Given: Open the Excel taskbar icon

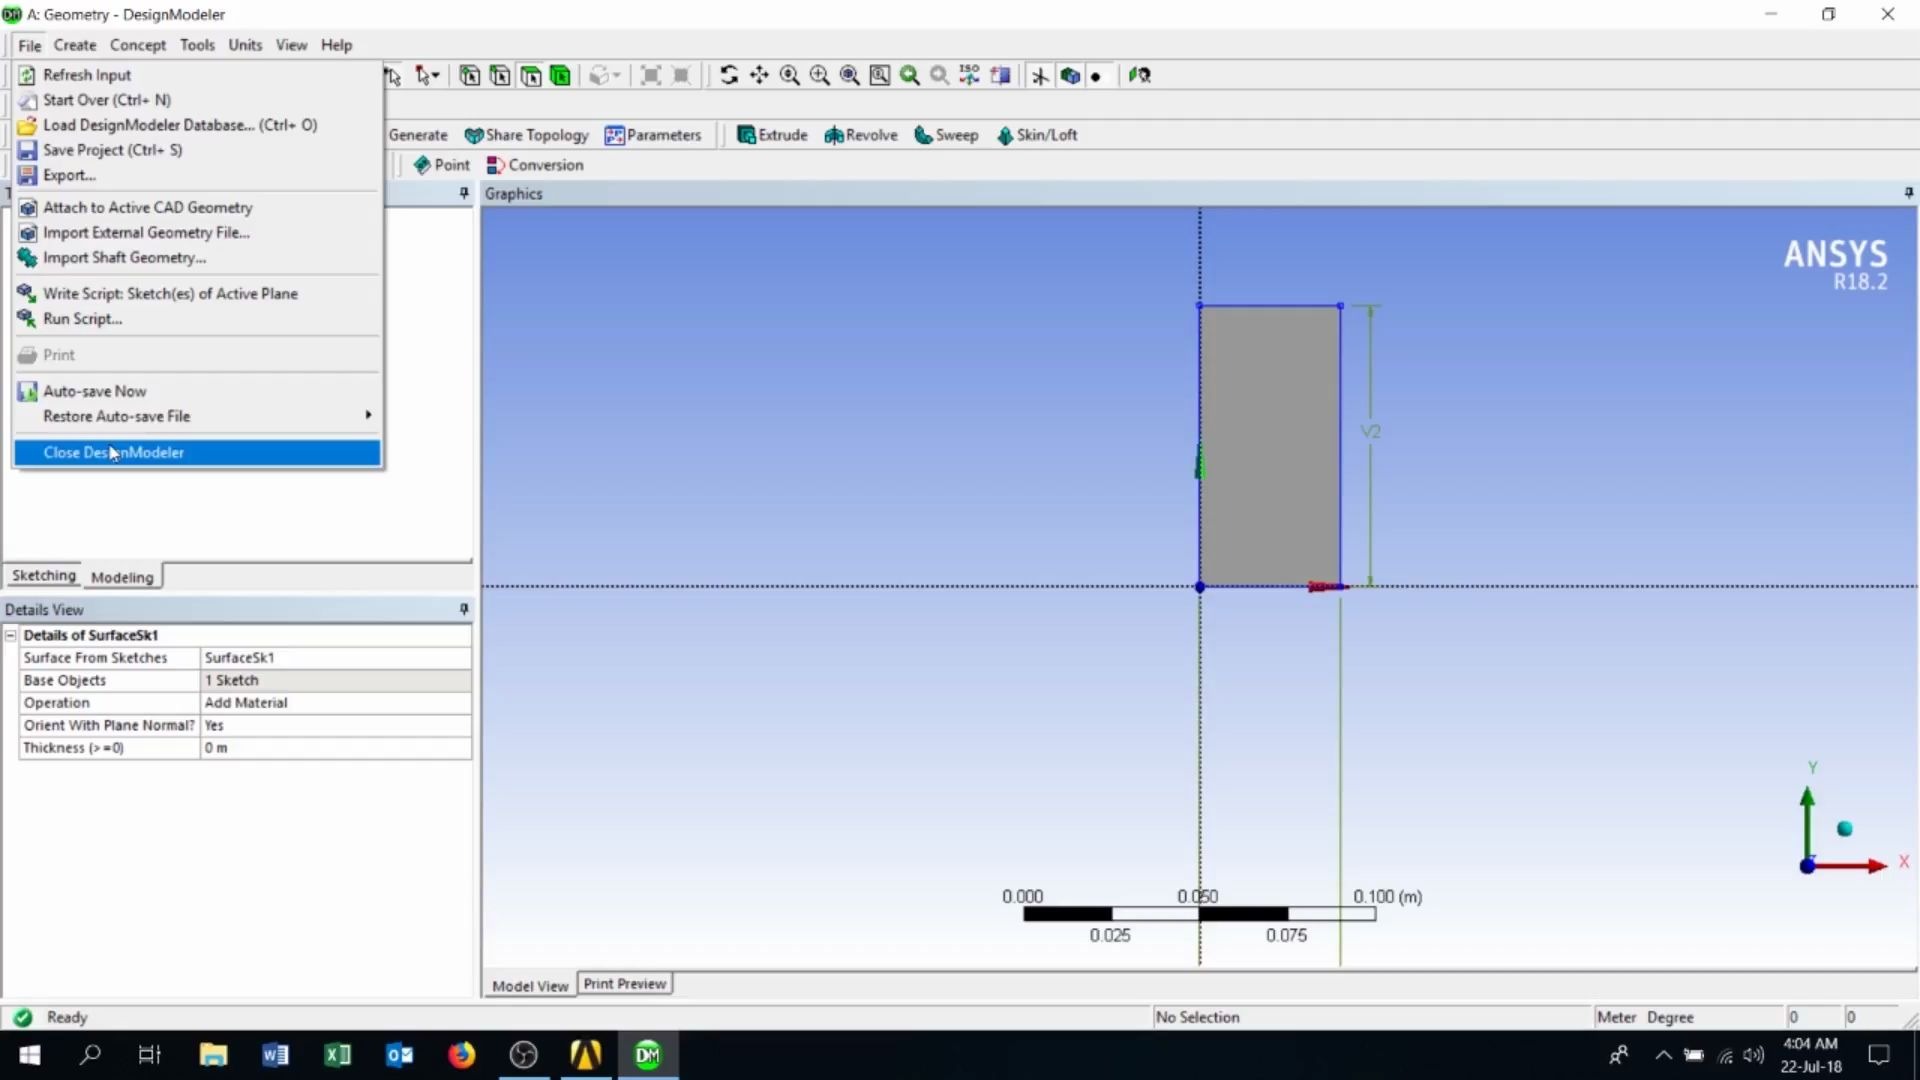Looking at the screenshot, I should 337,1054.
